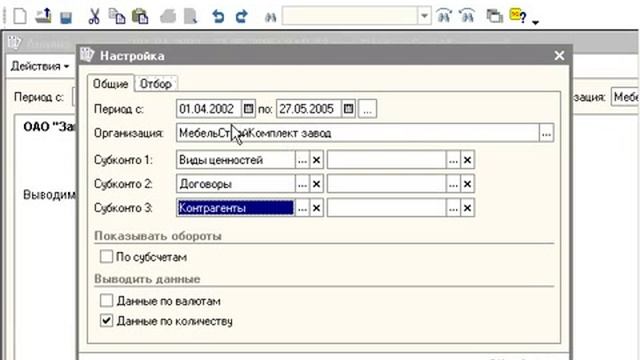The width and height of the screenshot is (640, 360).
Task: Switch to the Отбор tab
Action: pos(156,84)
